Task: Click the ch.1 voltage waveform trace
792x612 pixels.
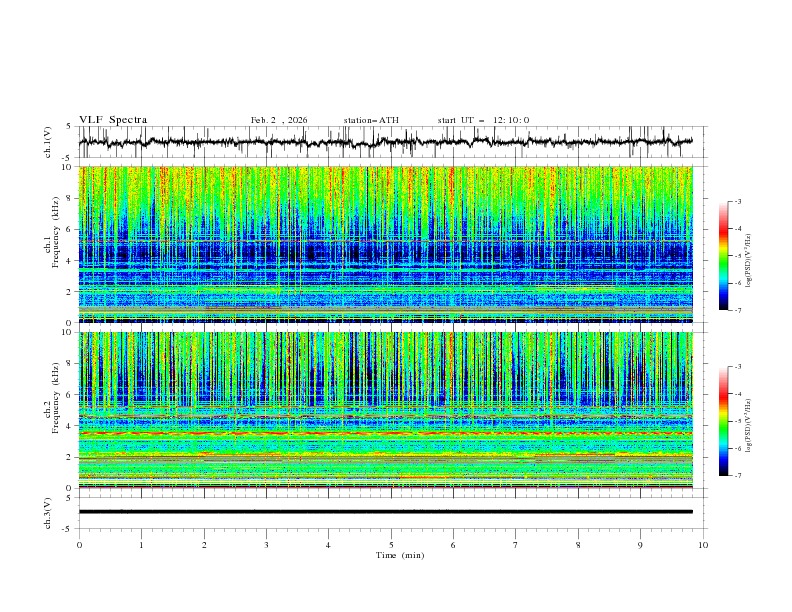Action: pos(385,142)
